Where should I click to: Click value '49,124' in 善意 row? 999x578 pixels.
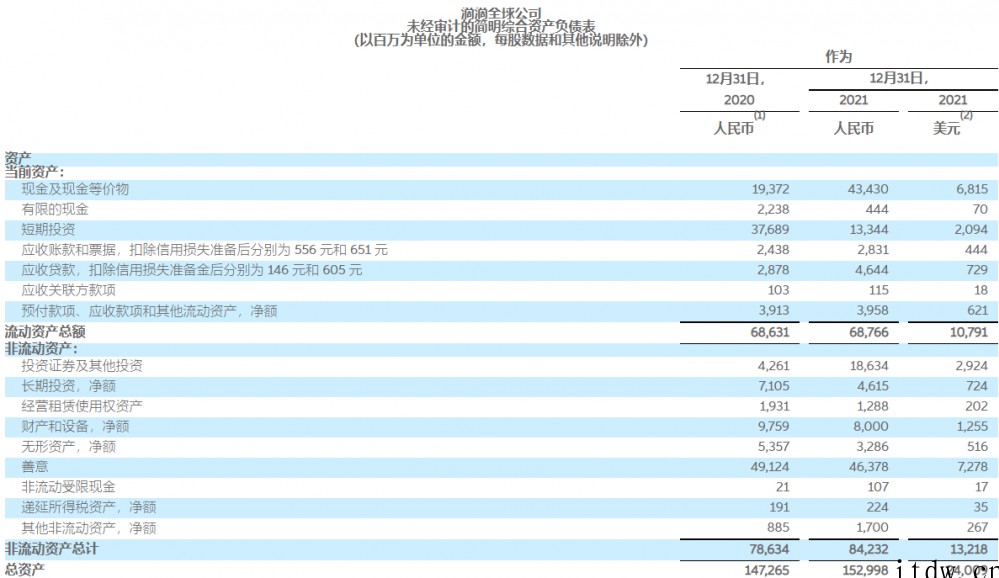pos(770,467)
